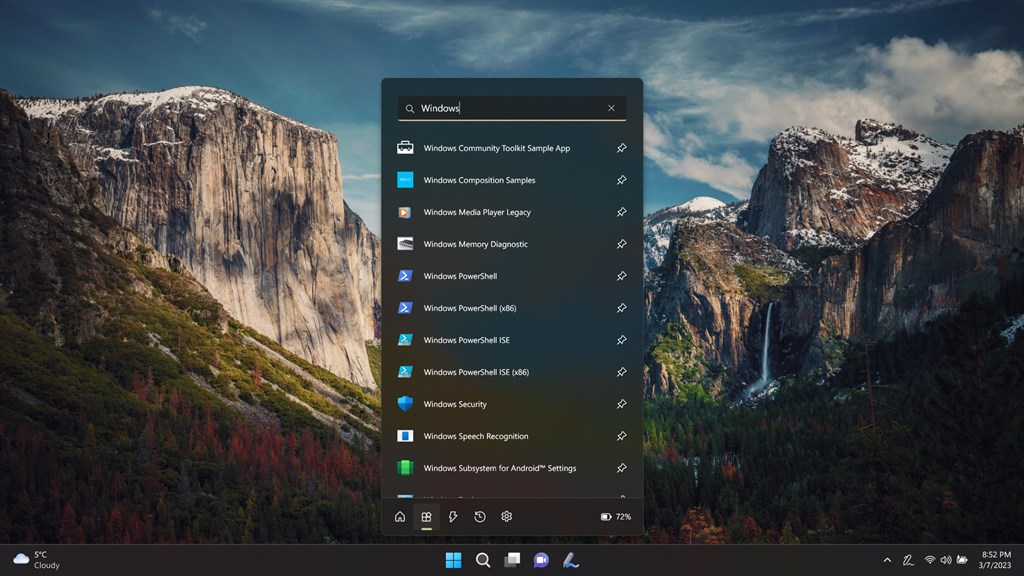This screenshot has height=576, width=1024.
Task: Open Task View on taskbar
Action: 512,560
